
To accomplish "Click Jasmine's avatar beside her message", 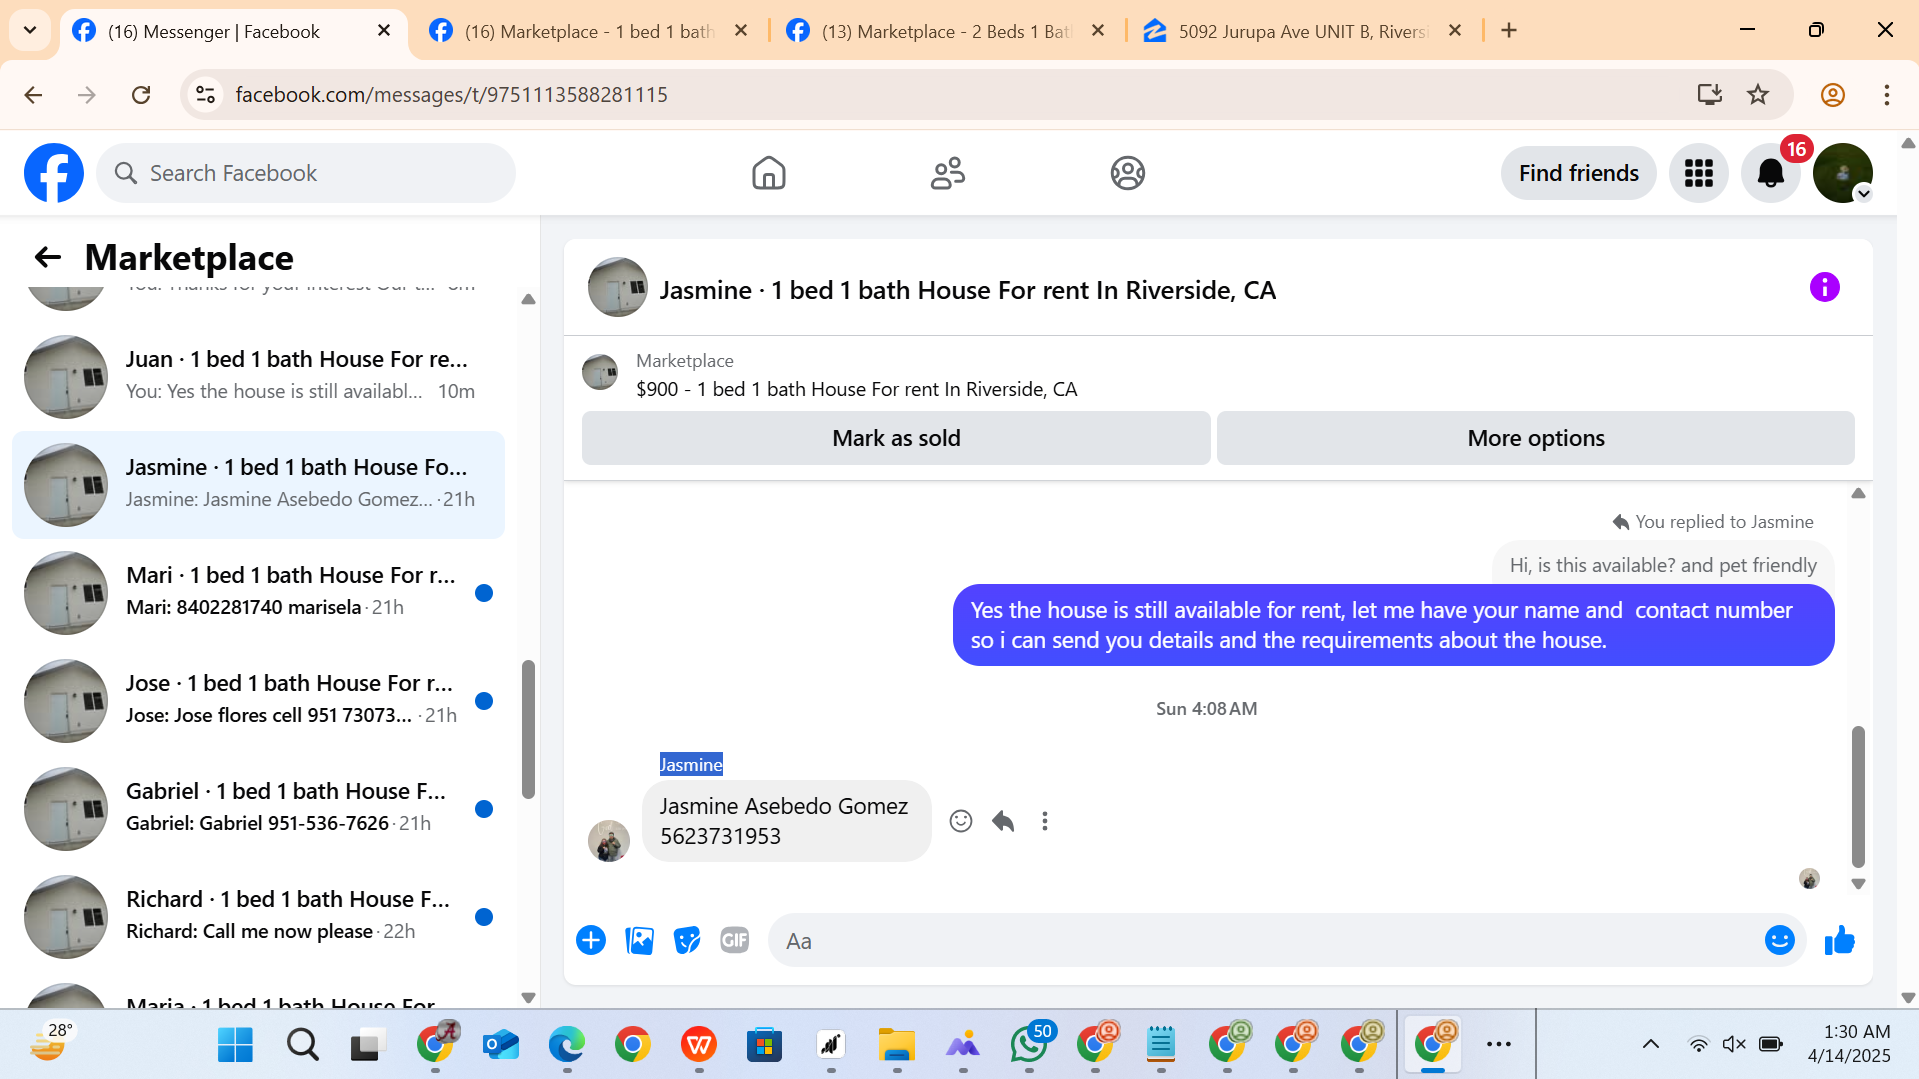I will pyautogui.click(x=608, y=840).
